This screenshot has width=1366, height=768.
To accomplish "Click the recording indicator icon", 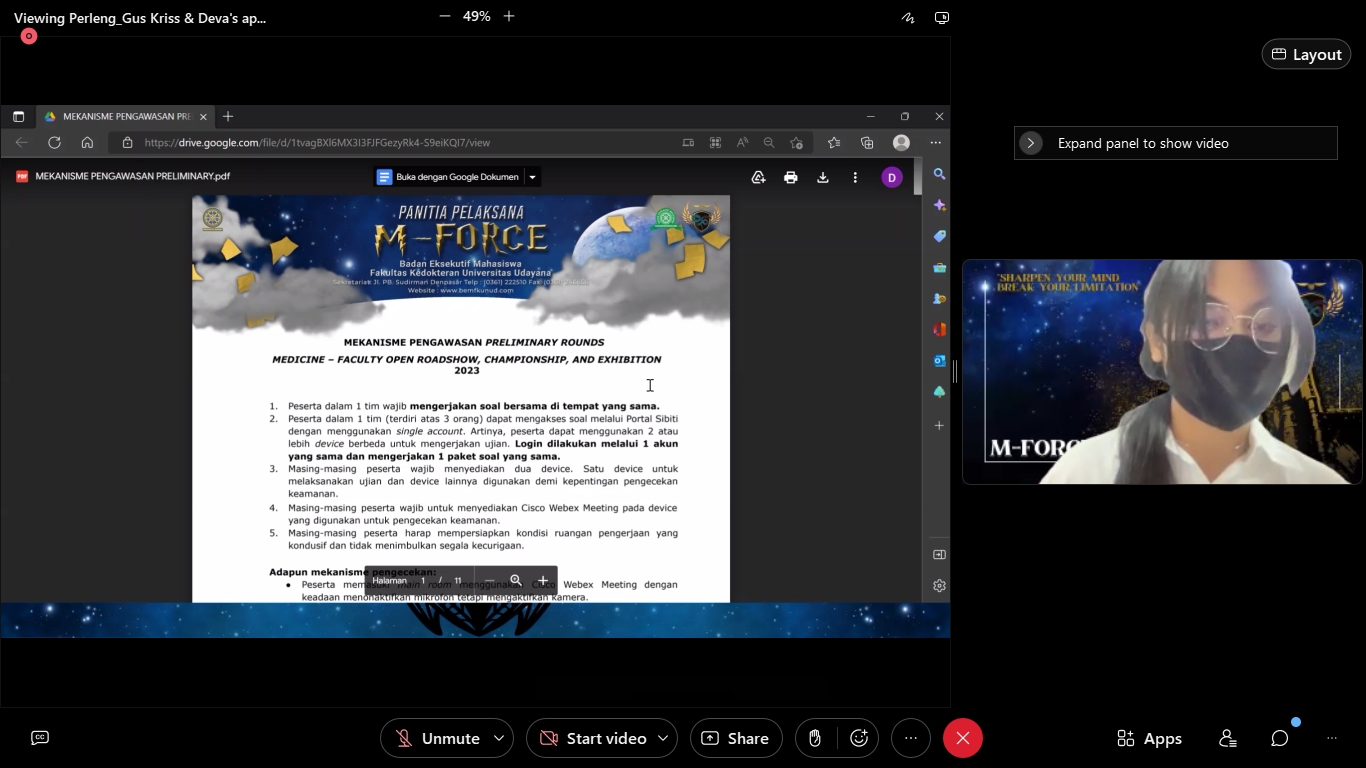I will (29, 36).
